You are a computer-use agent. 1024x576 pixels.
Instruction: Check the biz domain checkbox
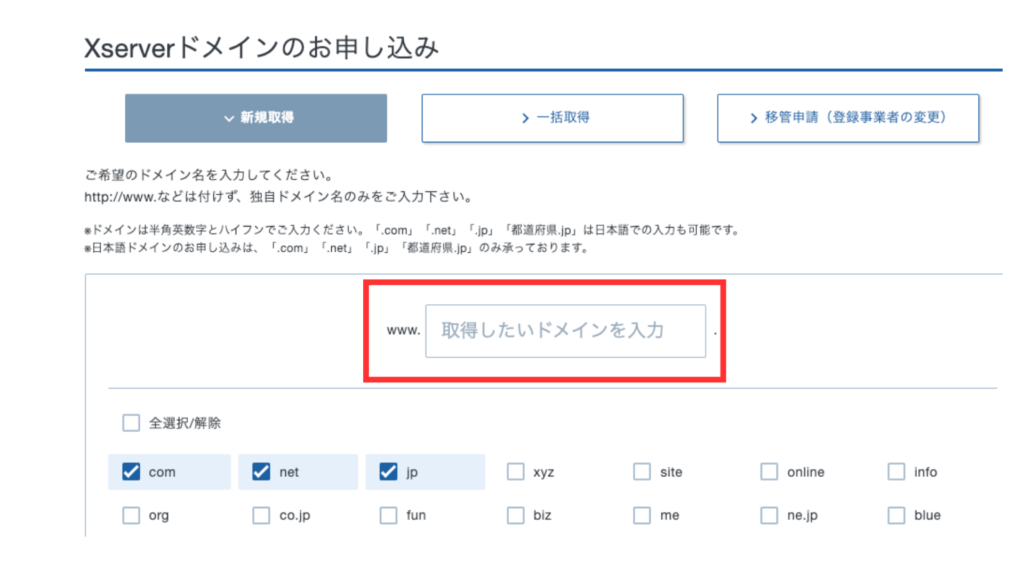516,515
